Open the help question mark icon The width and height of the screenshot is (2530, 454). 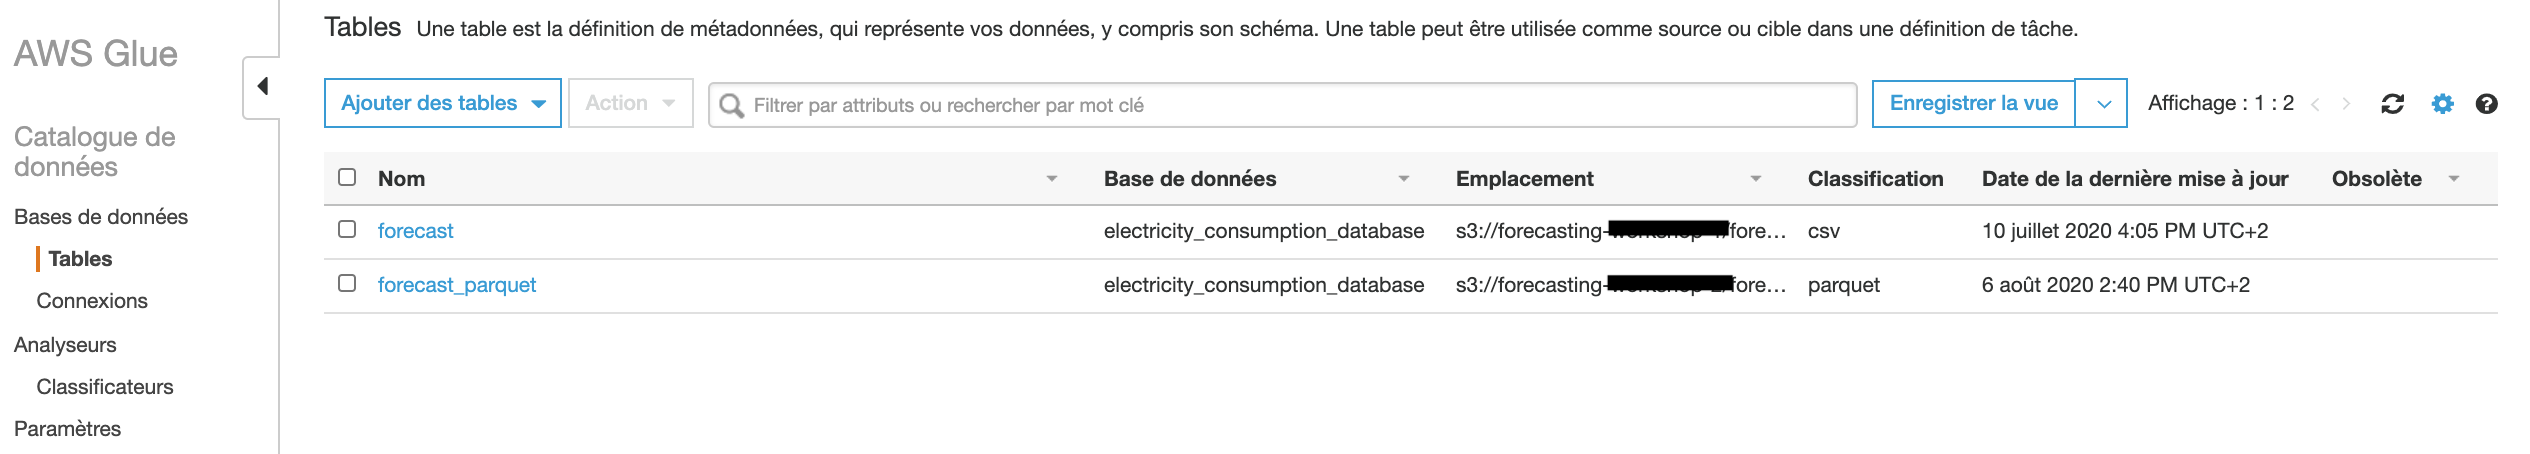[2486, 104]
